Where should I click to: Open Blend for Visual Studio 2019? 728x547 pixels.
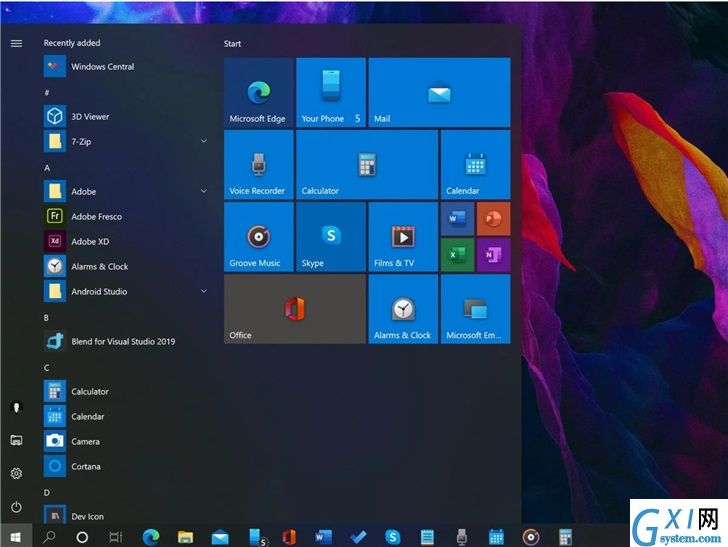125,341
